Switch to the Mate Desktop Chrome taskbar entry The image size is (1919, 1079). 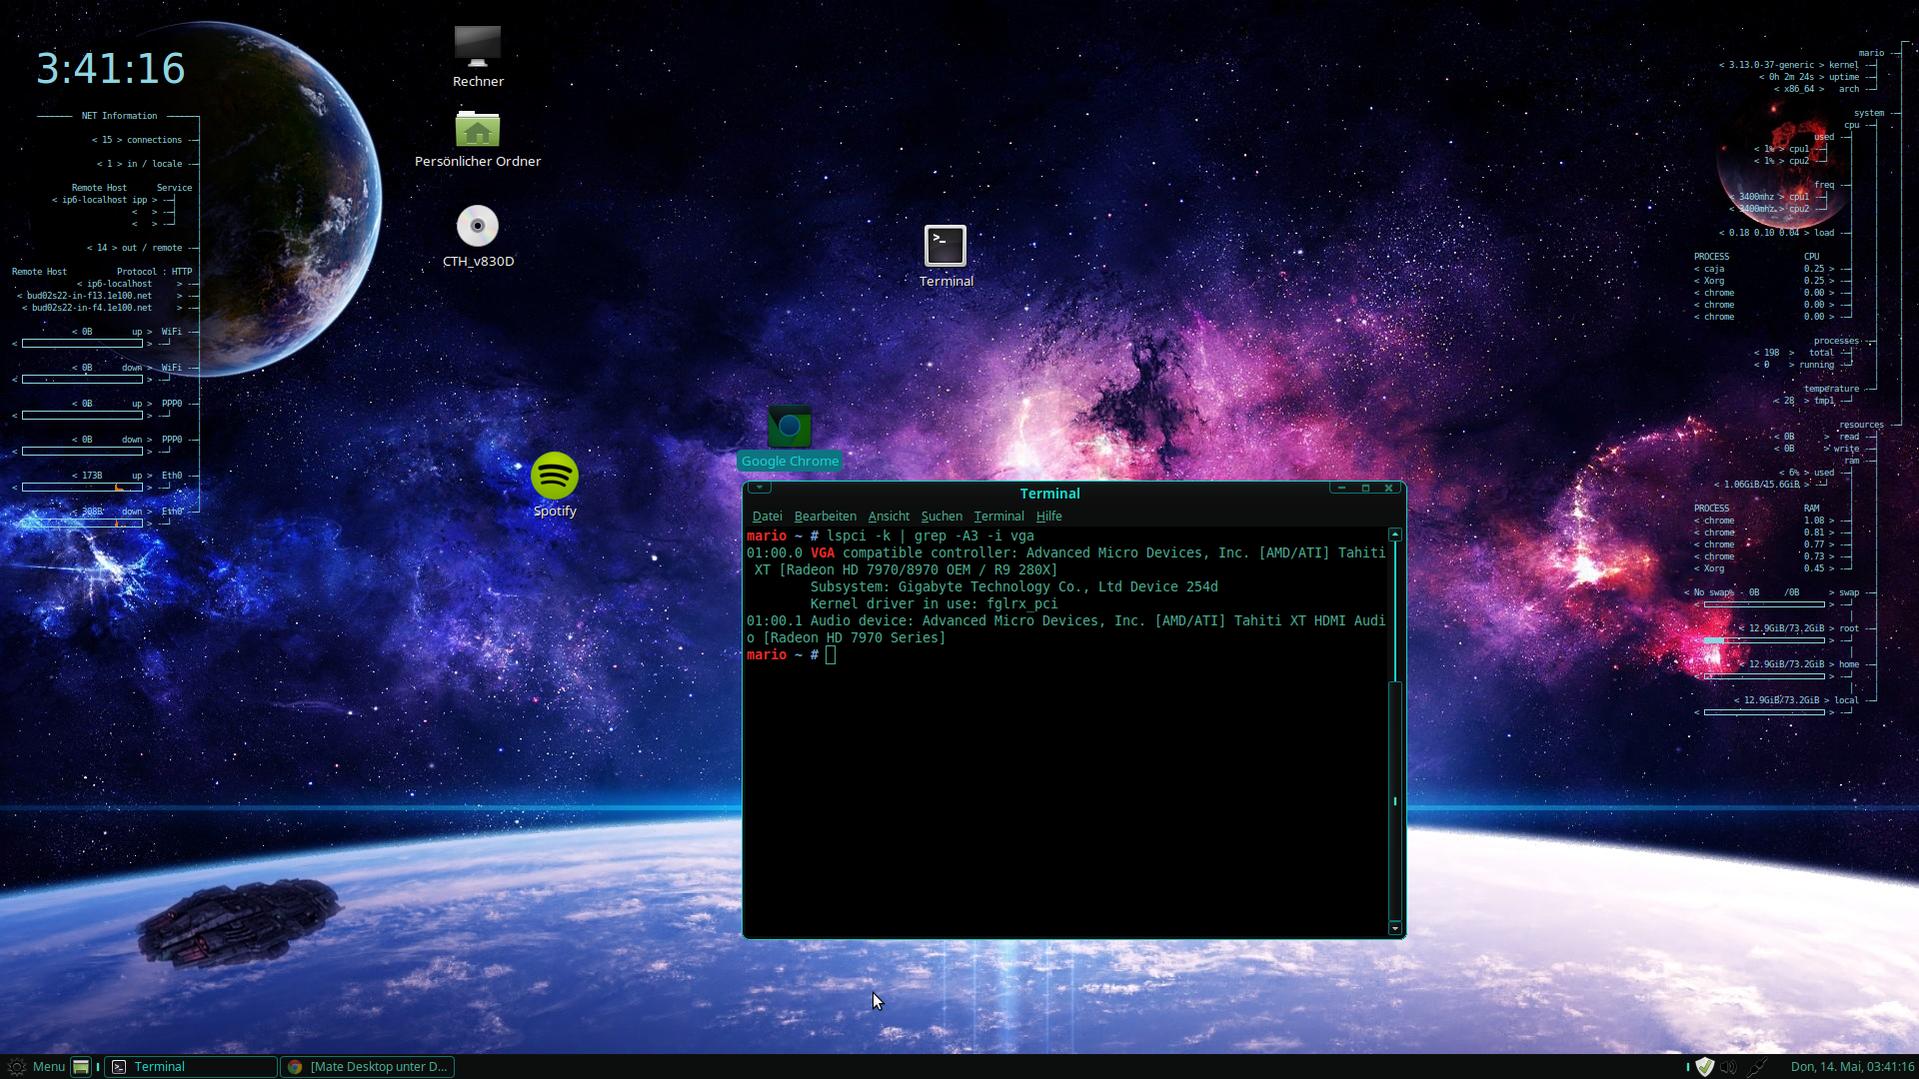click(367, 1066)
